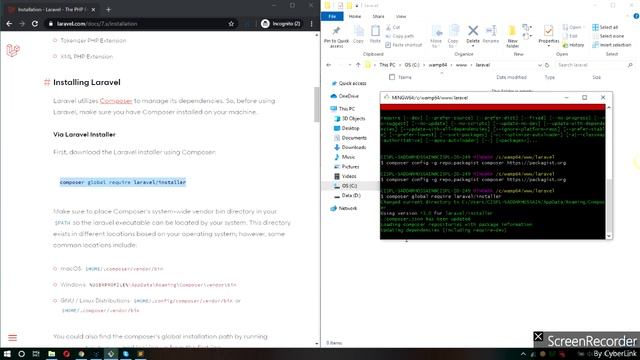Click the Move to icon in Organize group
This screenshot has height=360, width=640.
click(x=436, y=31)
